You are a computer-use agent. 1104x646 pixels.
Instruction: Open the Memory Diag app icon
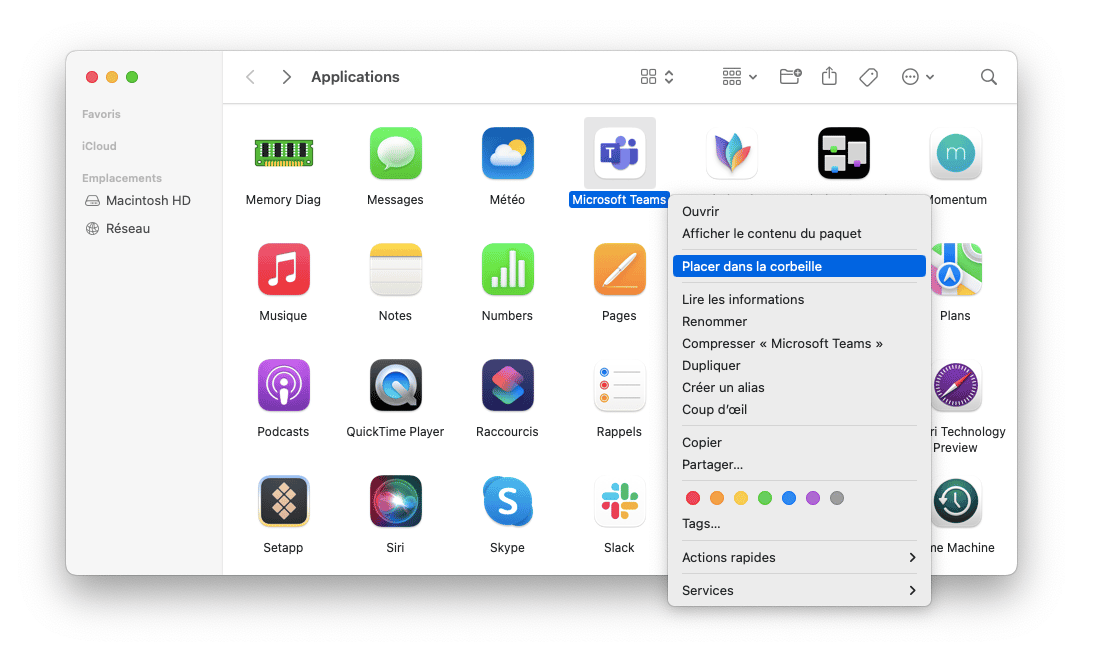tap(283, 153)
